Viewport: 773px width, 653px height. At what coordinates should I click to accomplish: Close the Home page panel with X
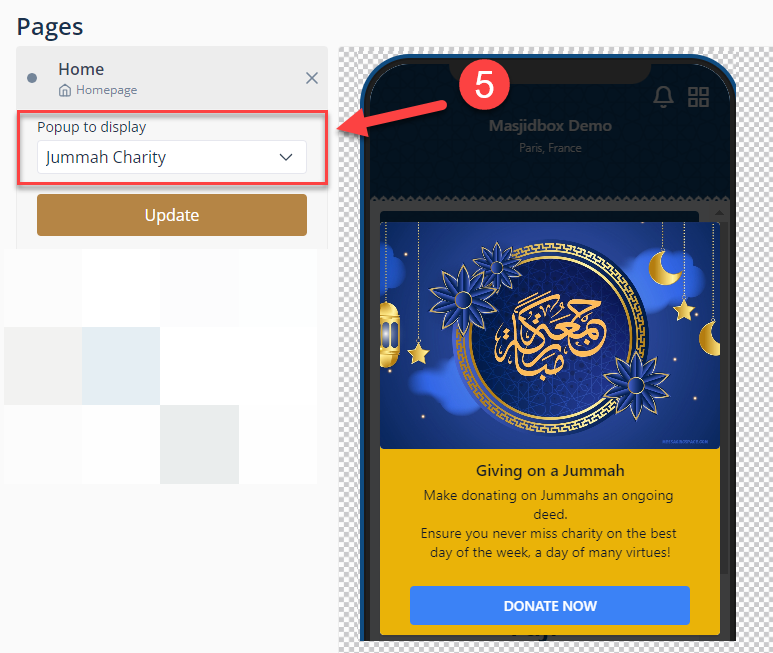(x=312, y=78)
